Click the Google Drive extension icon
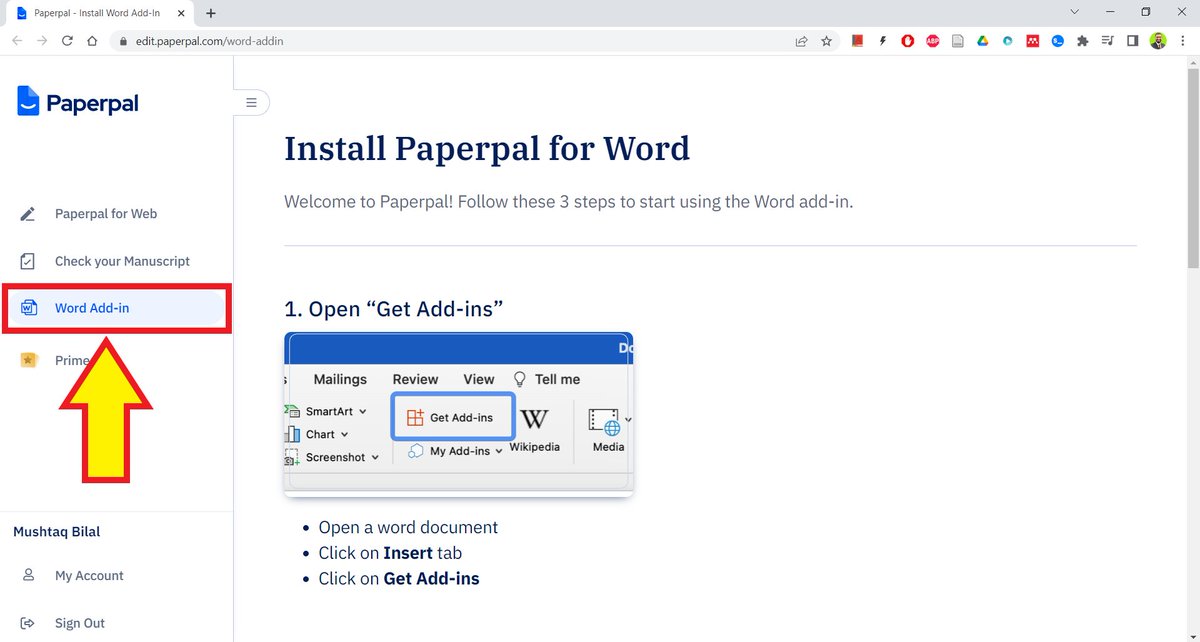Viewport: 1200px width, 642px height. (982, 41)
